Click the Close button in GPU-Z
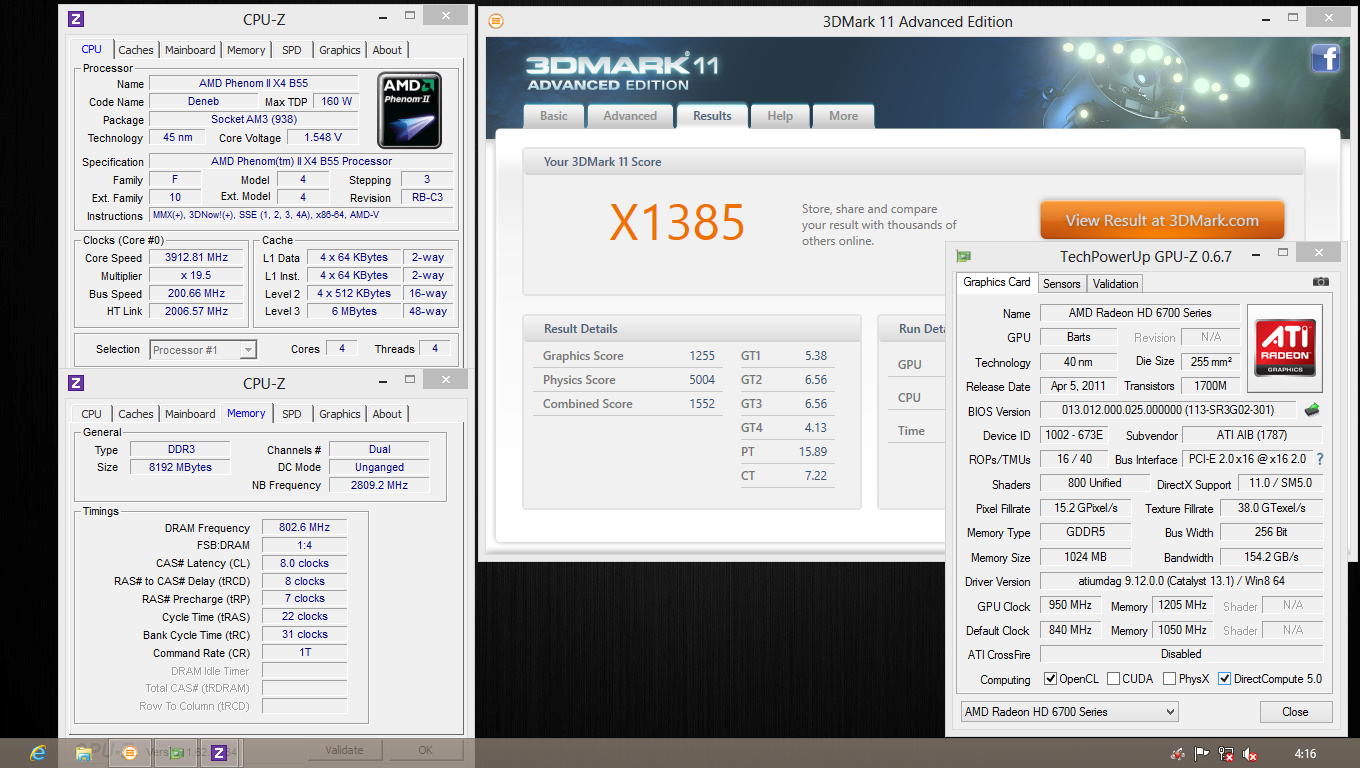Image resolution: width=1360 pixels, height=768 pixels. (x=1295, y=712)
